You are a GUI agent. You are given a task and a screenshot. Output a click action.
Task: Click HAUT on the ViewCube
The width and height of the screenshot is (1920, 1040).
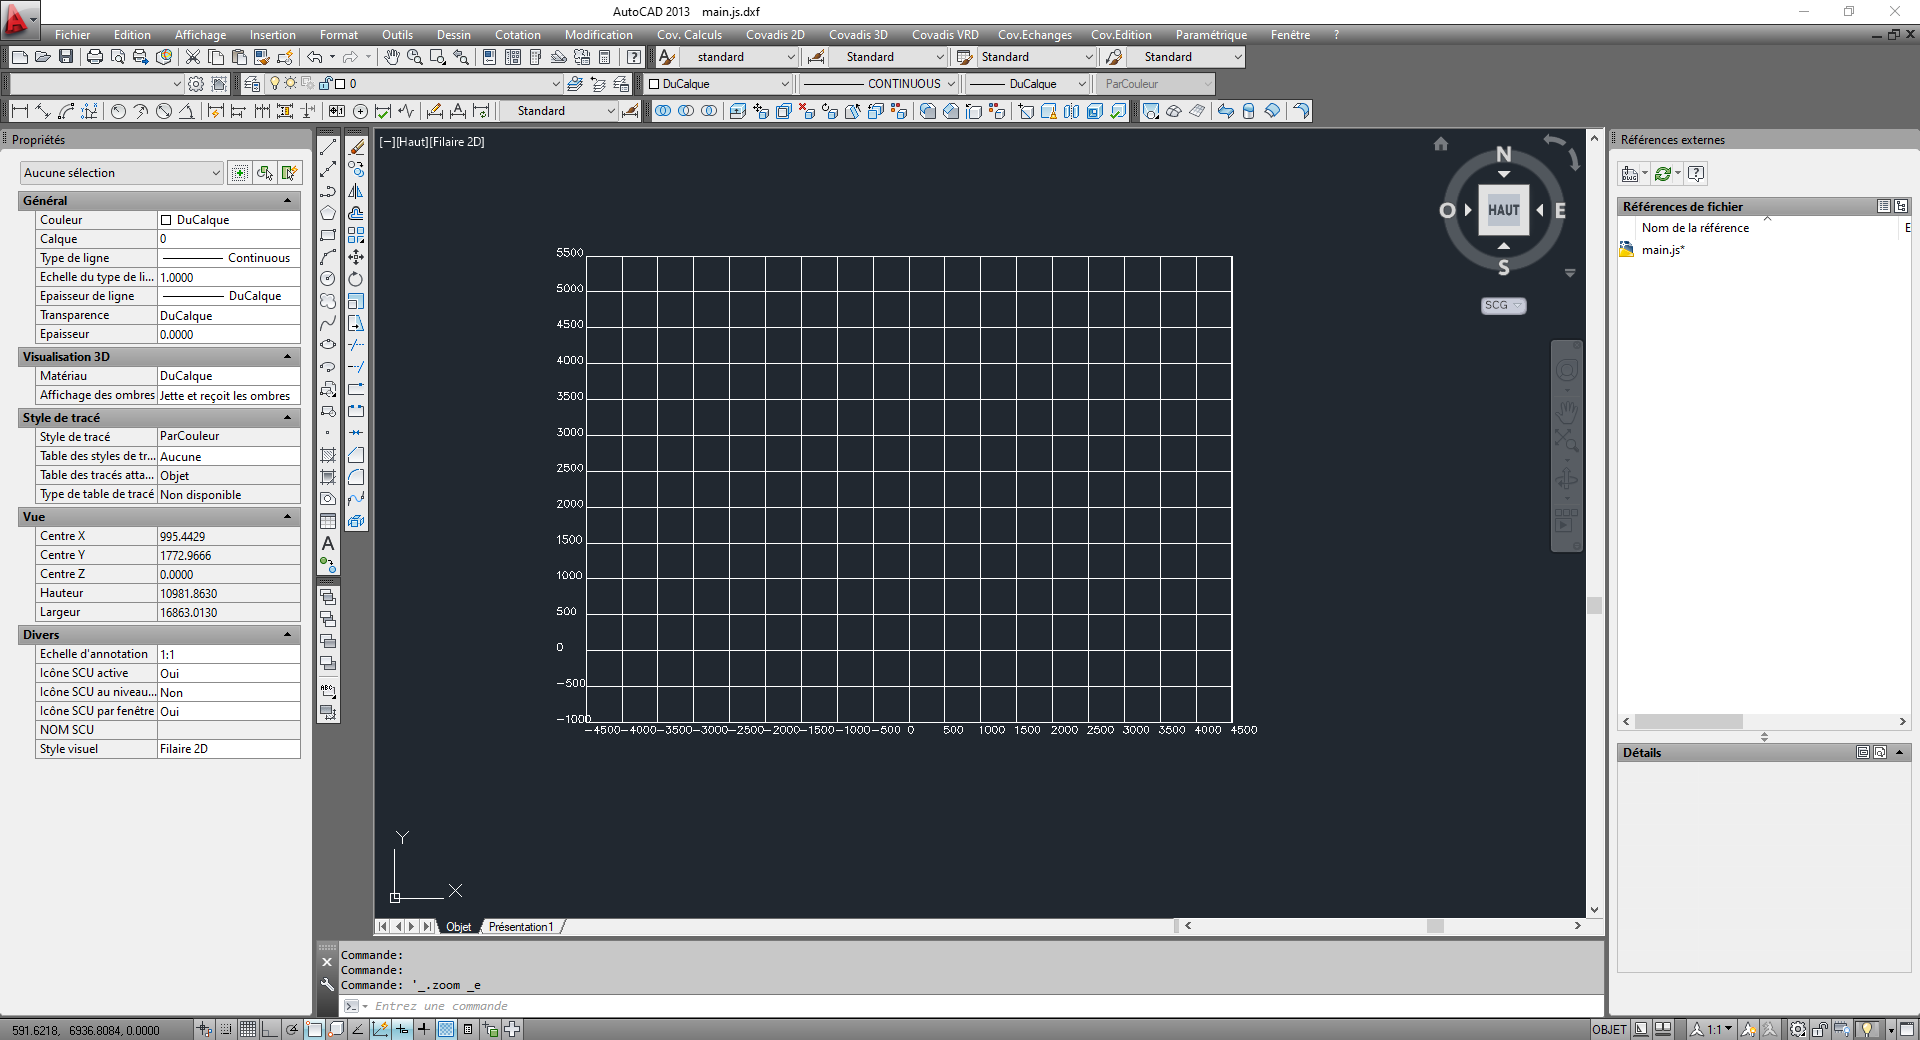click(1503, 210)
